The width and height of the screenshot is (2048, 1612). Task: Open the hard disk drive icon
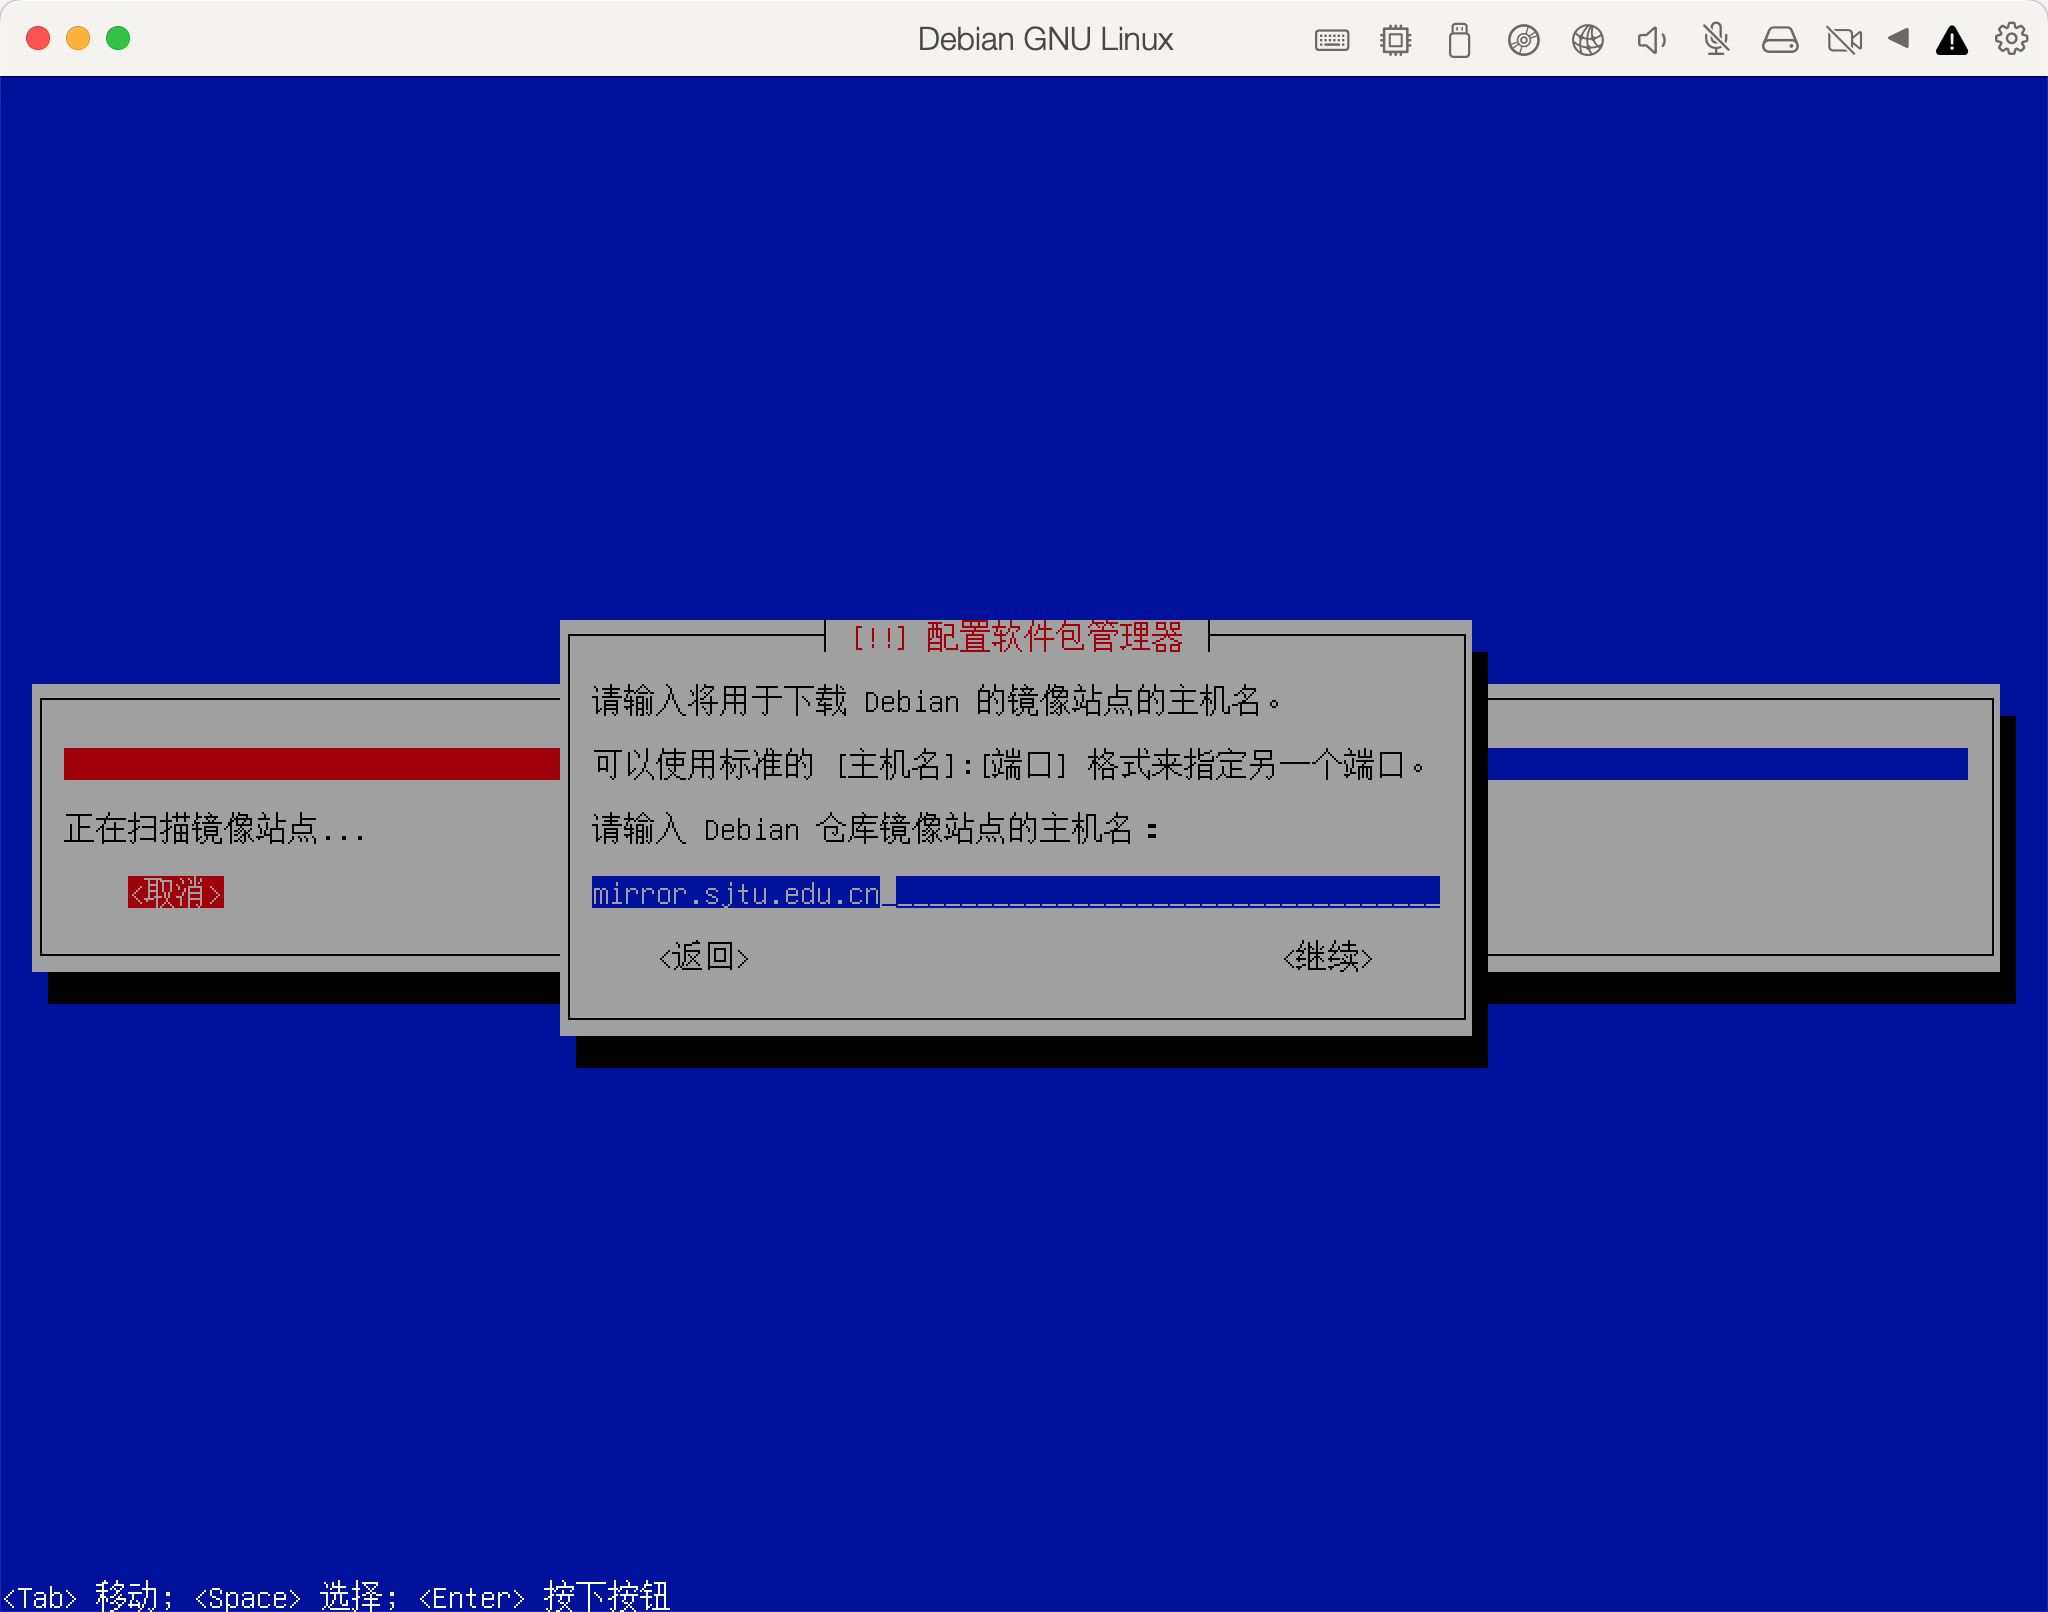click(x=1780, y=40)
